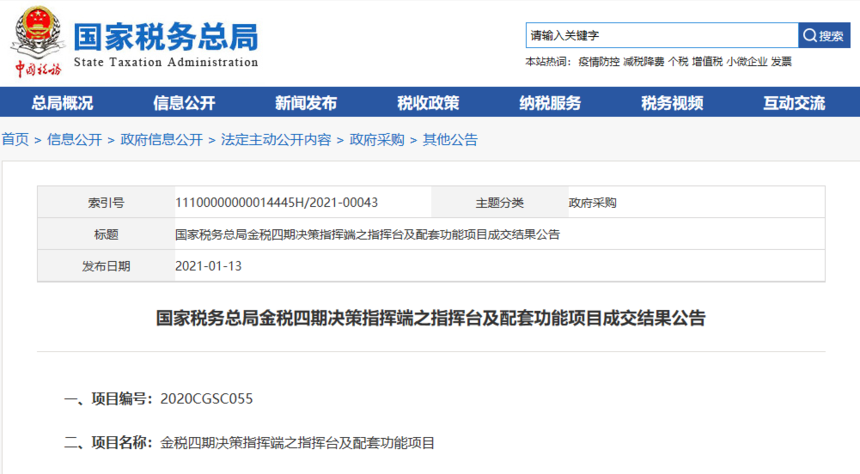Click the 本站热词 label
Screen dimensions: 860x474
point(548,61)
